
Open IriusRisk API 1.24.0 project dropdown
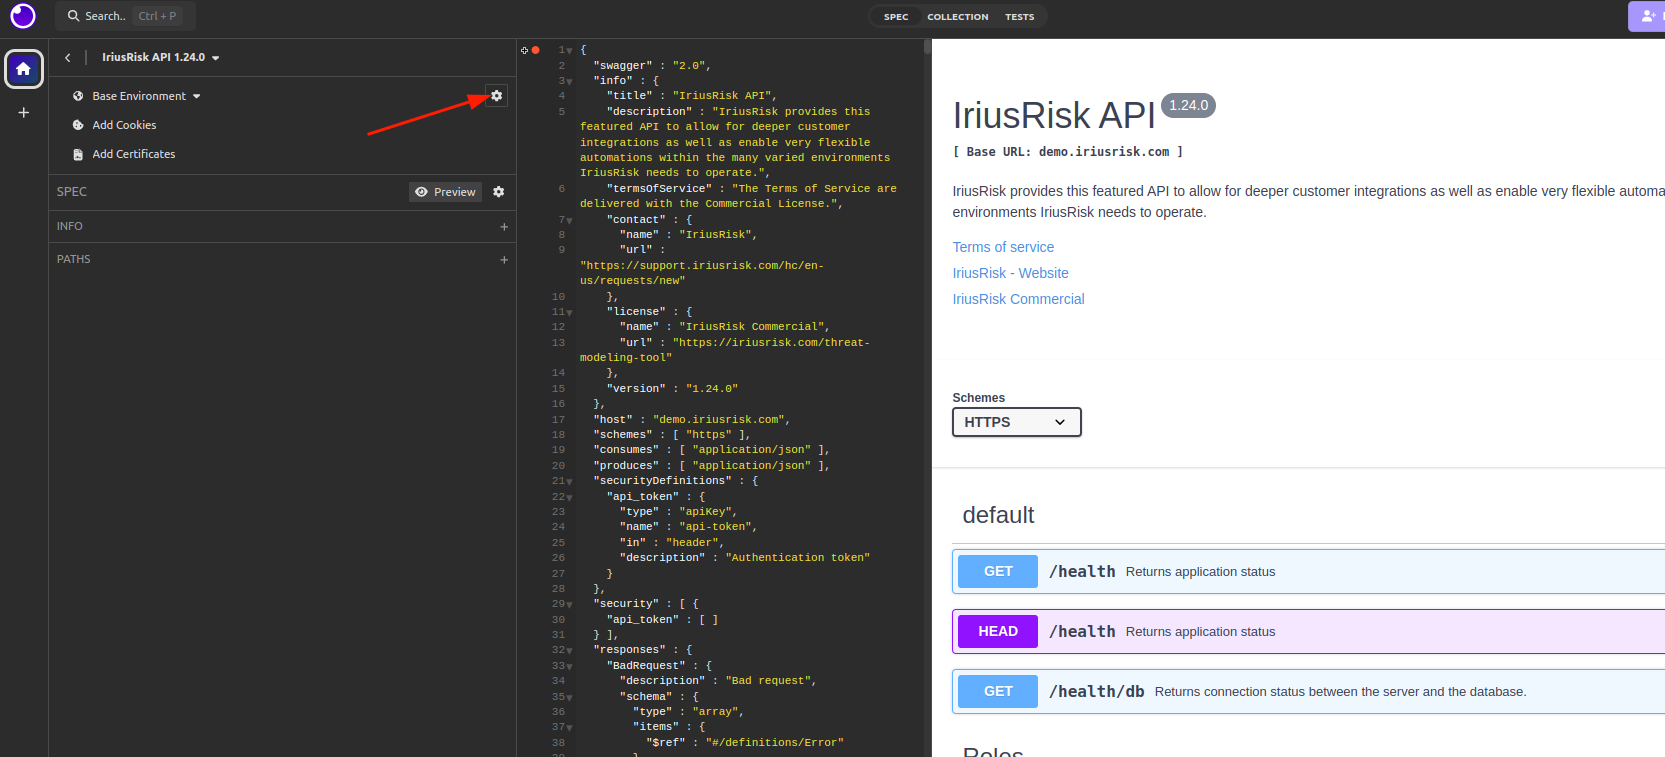coord(160,58)
